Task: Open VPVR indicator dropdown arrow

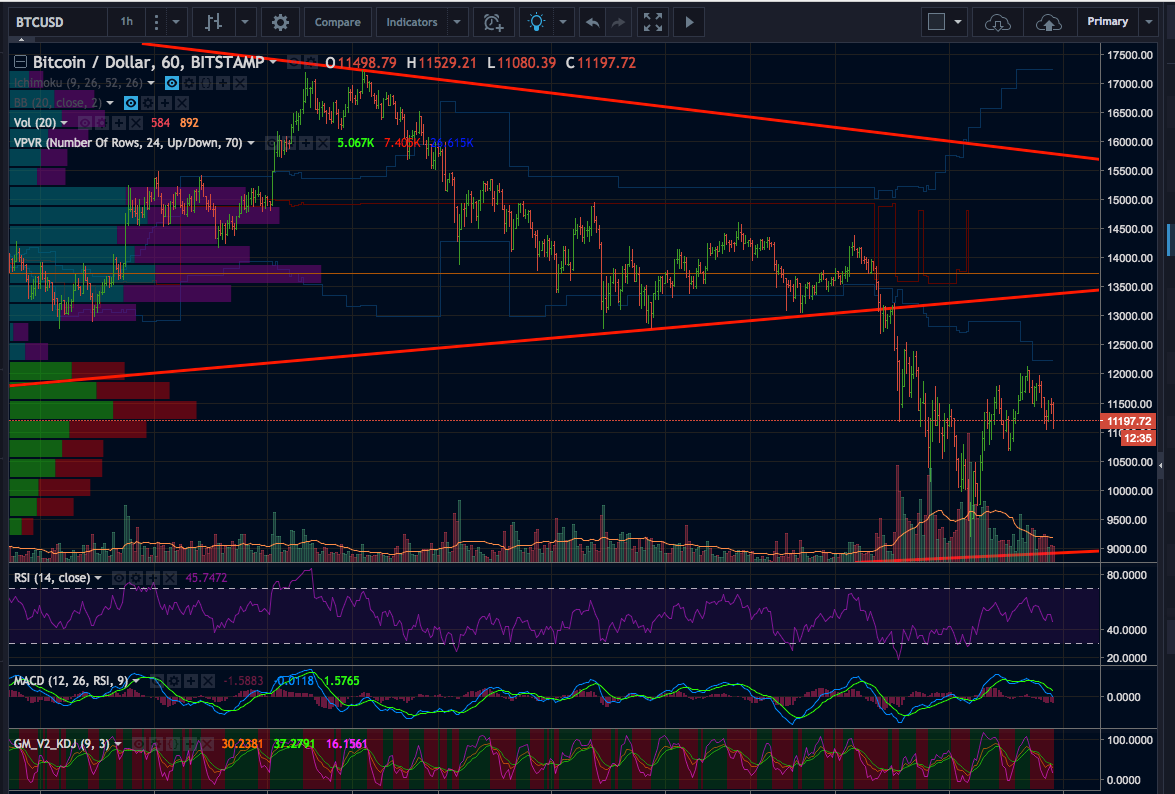Action: point(250,143)
